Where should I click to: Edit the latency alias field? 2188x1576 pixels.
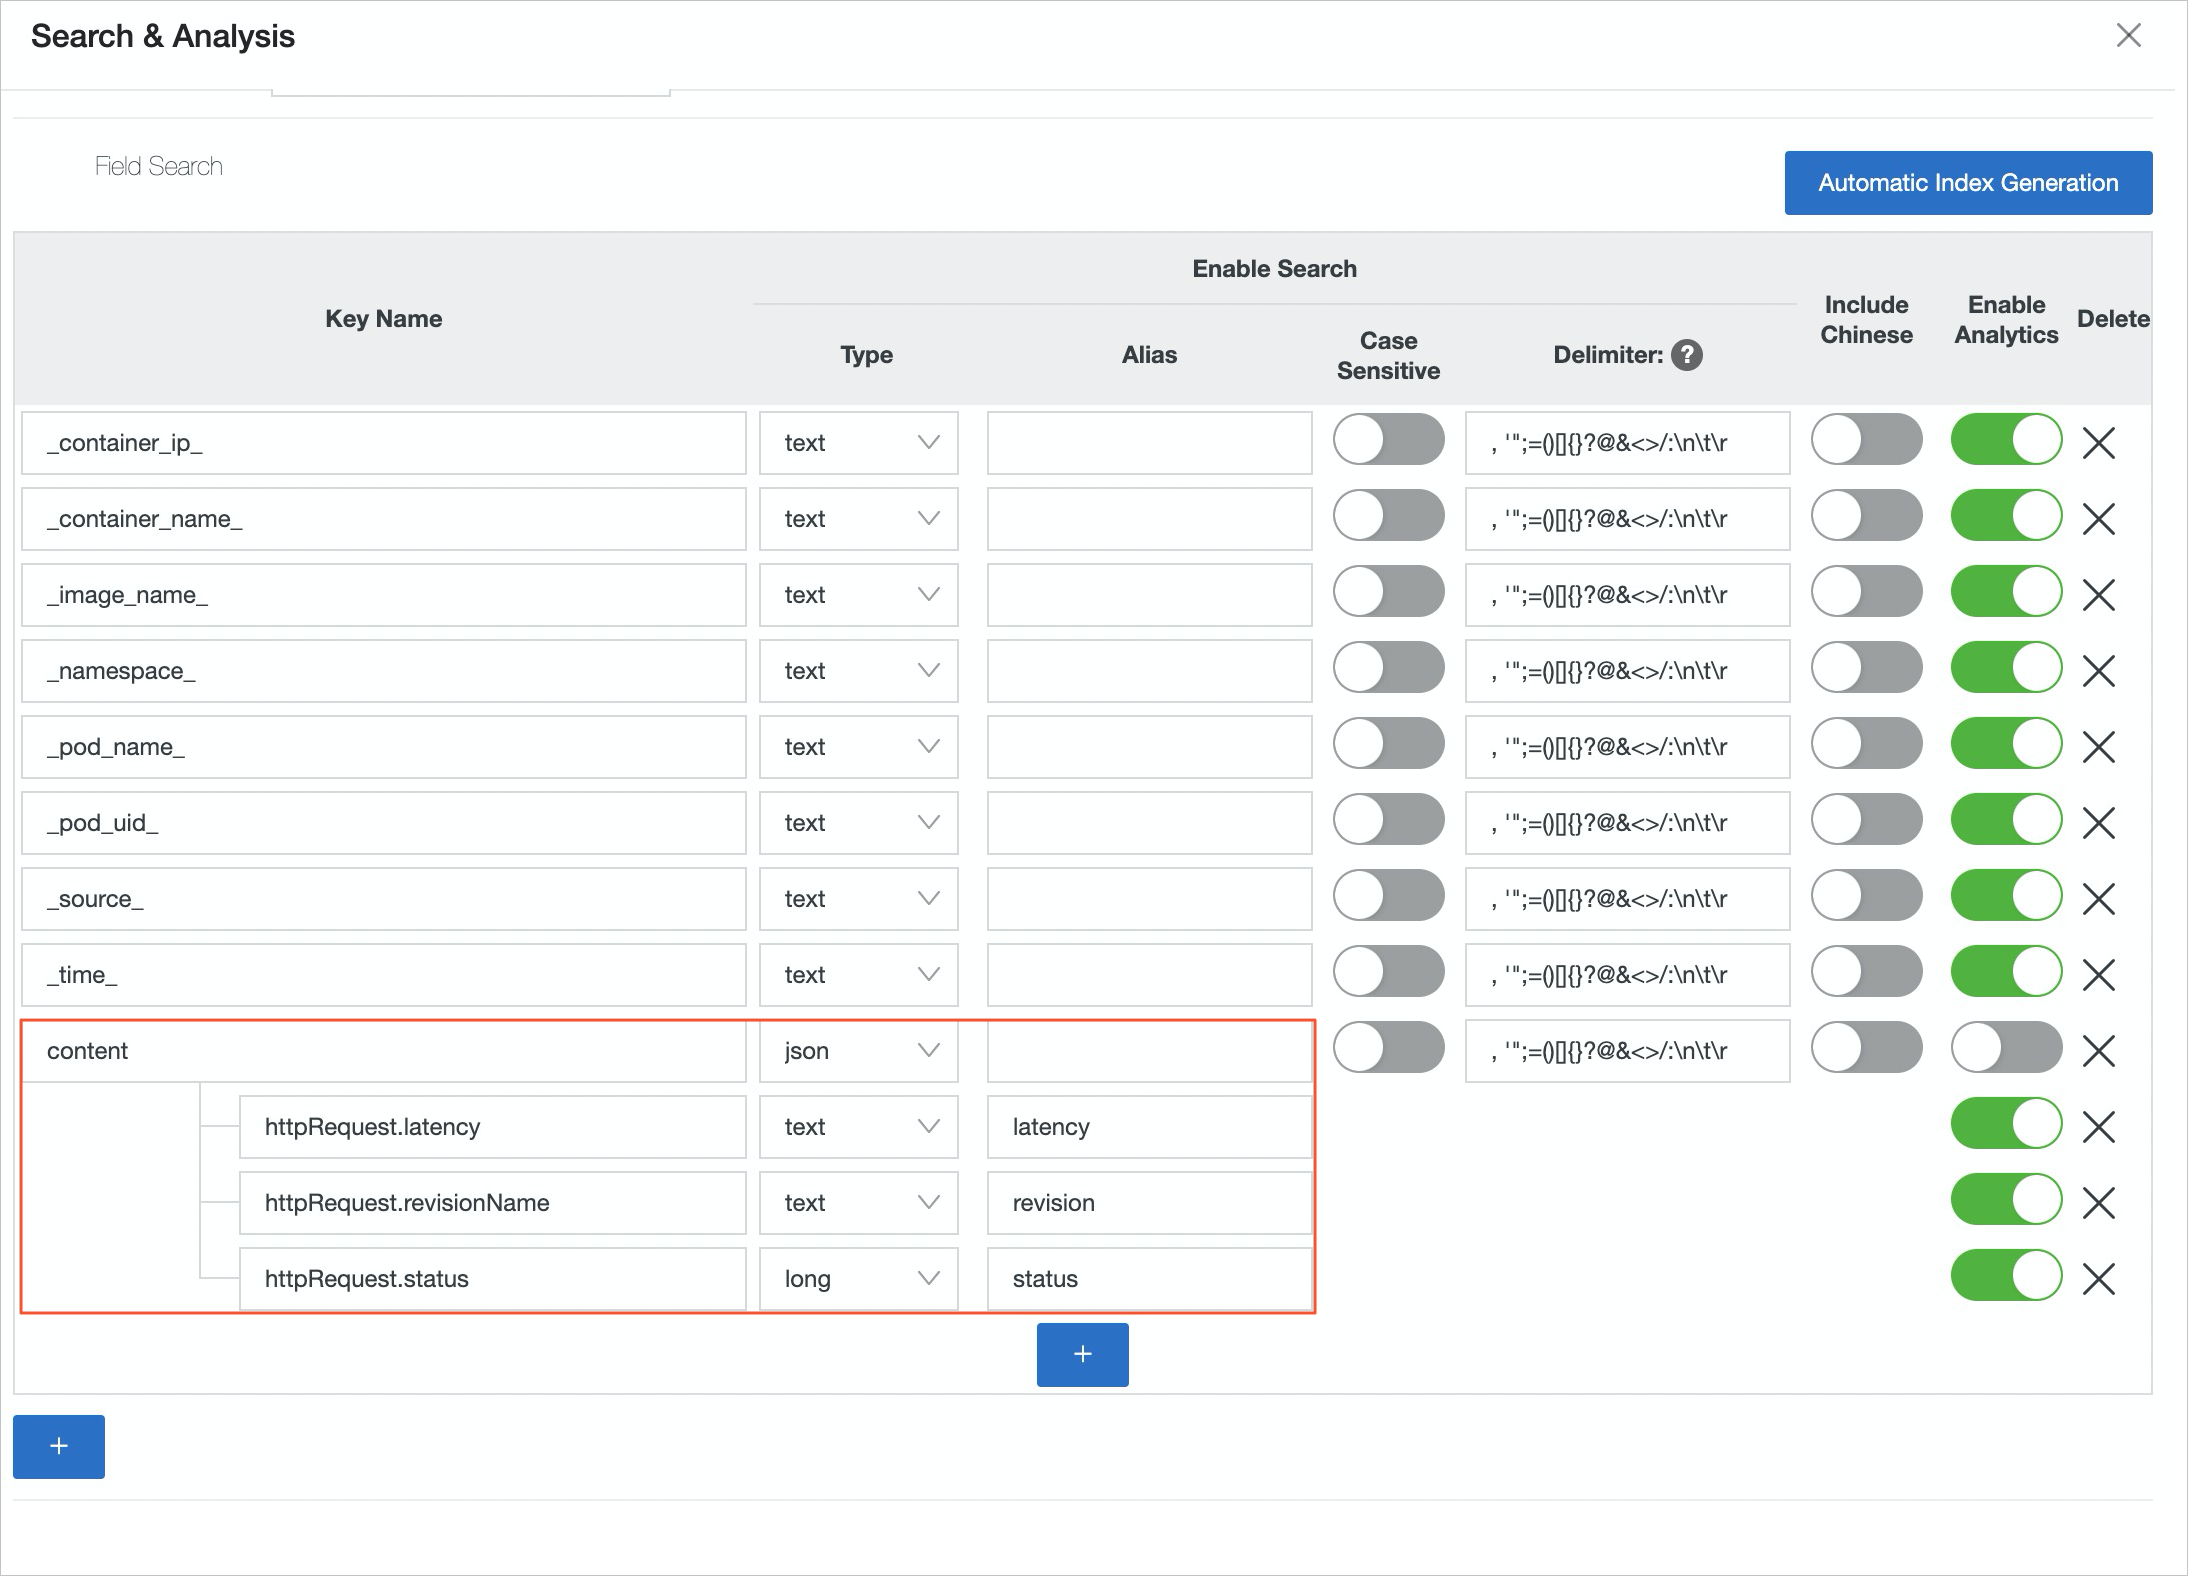tap(1149, 1127)
